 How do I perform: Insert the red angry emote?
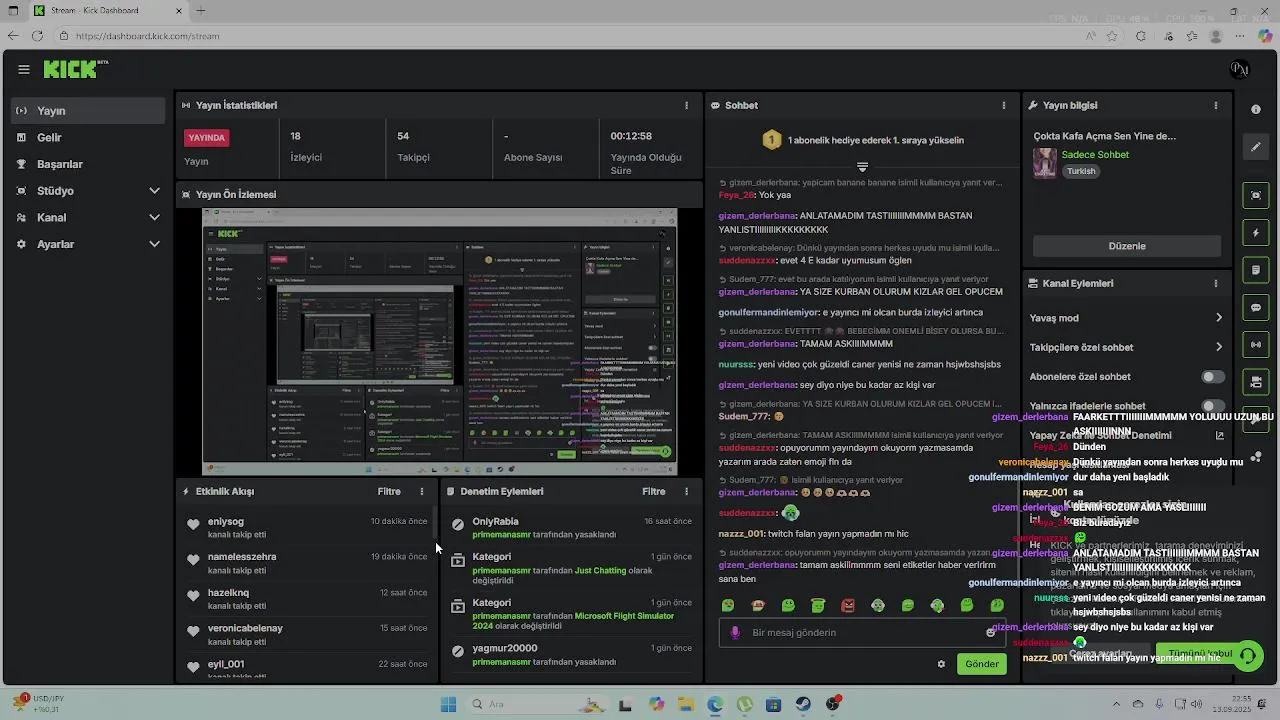848,605
